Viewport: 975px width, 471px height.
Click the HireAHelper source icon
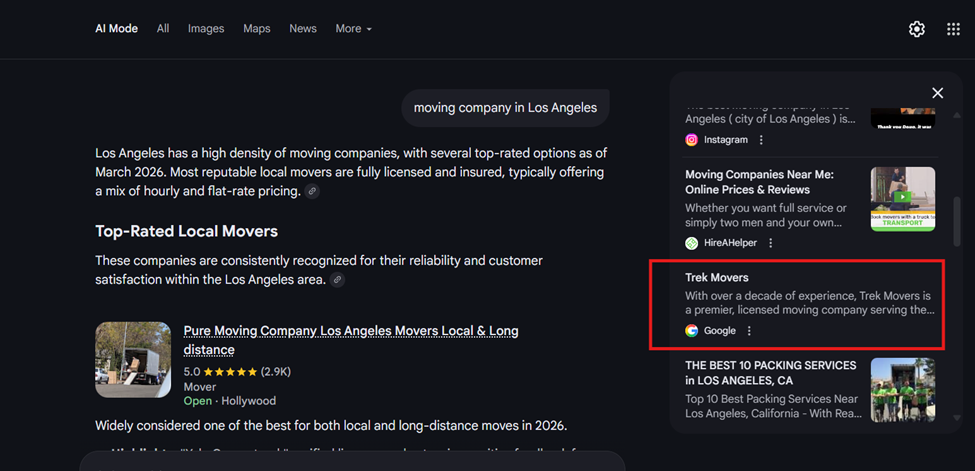[691, 243]
